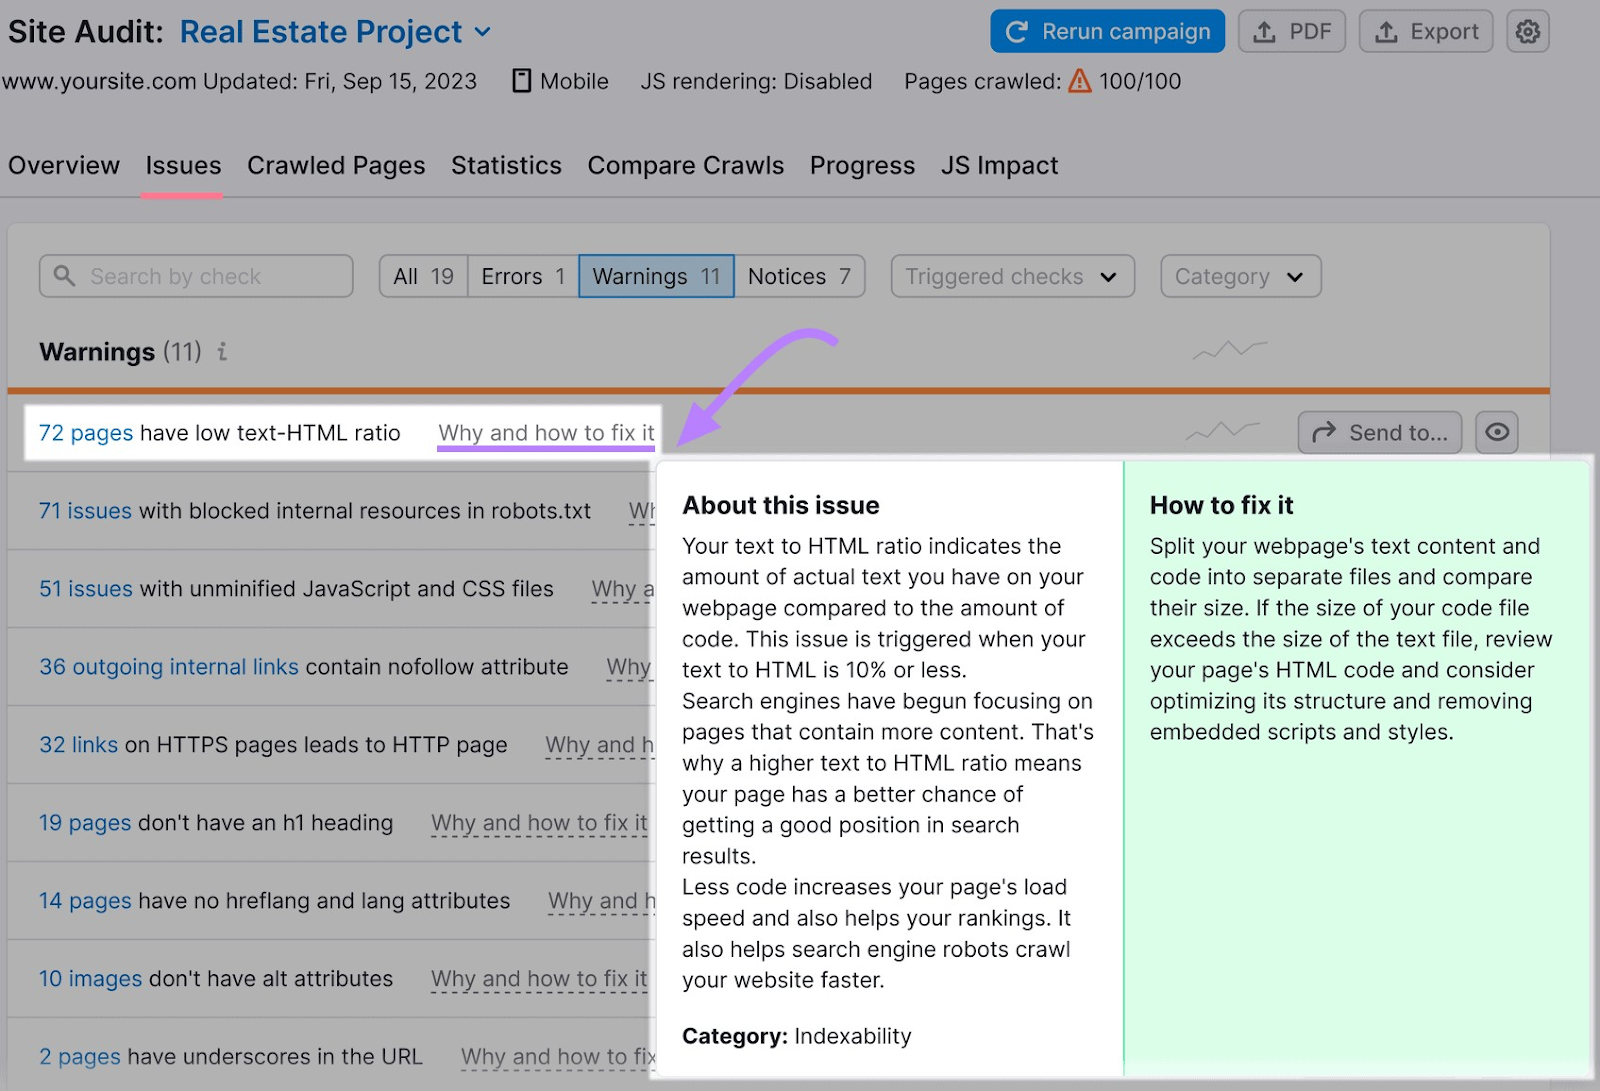The width and height of the screenshot is (1600, 1091).
Task: Hide the low text-HTML ratio issue via eye icon
Action: [x=1496, y=432]
